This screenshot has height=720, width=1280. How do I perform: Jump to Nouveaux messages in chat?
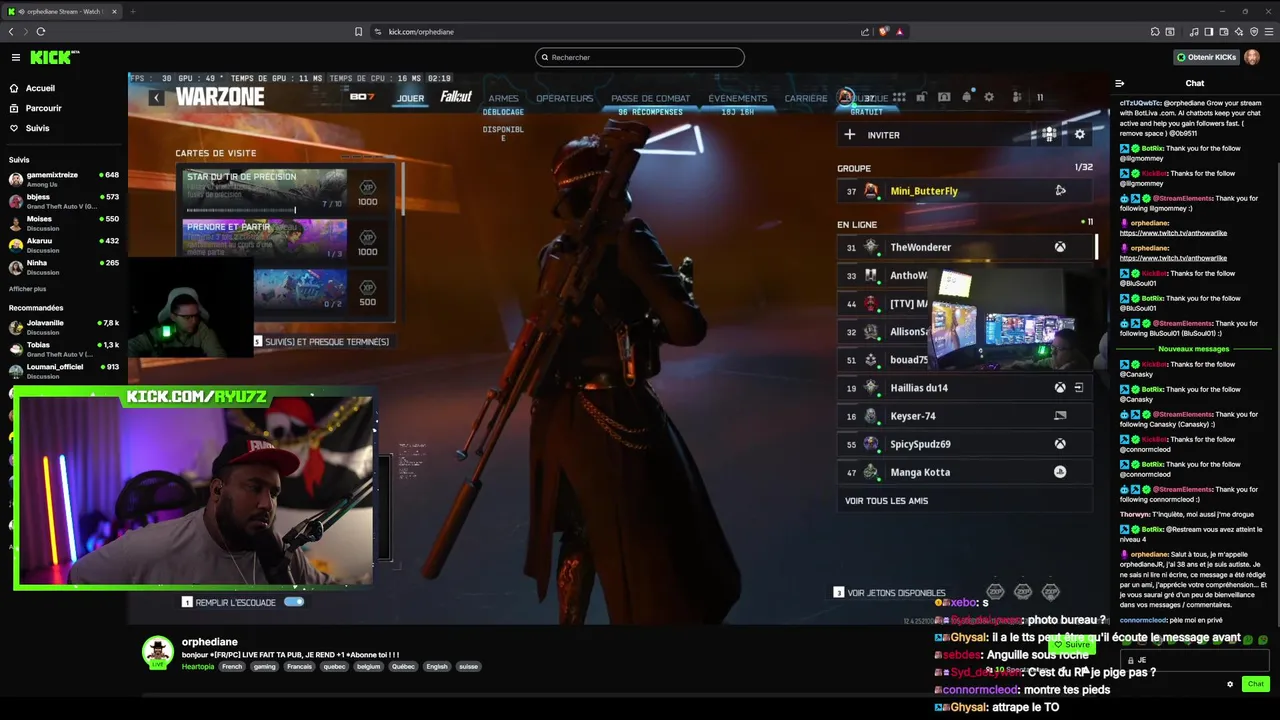click(x=1194, y=349)
